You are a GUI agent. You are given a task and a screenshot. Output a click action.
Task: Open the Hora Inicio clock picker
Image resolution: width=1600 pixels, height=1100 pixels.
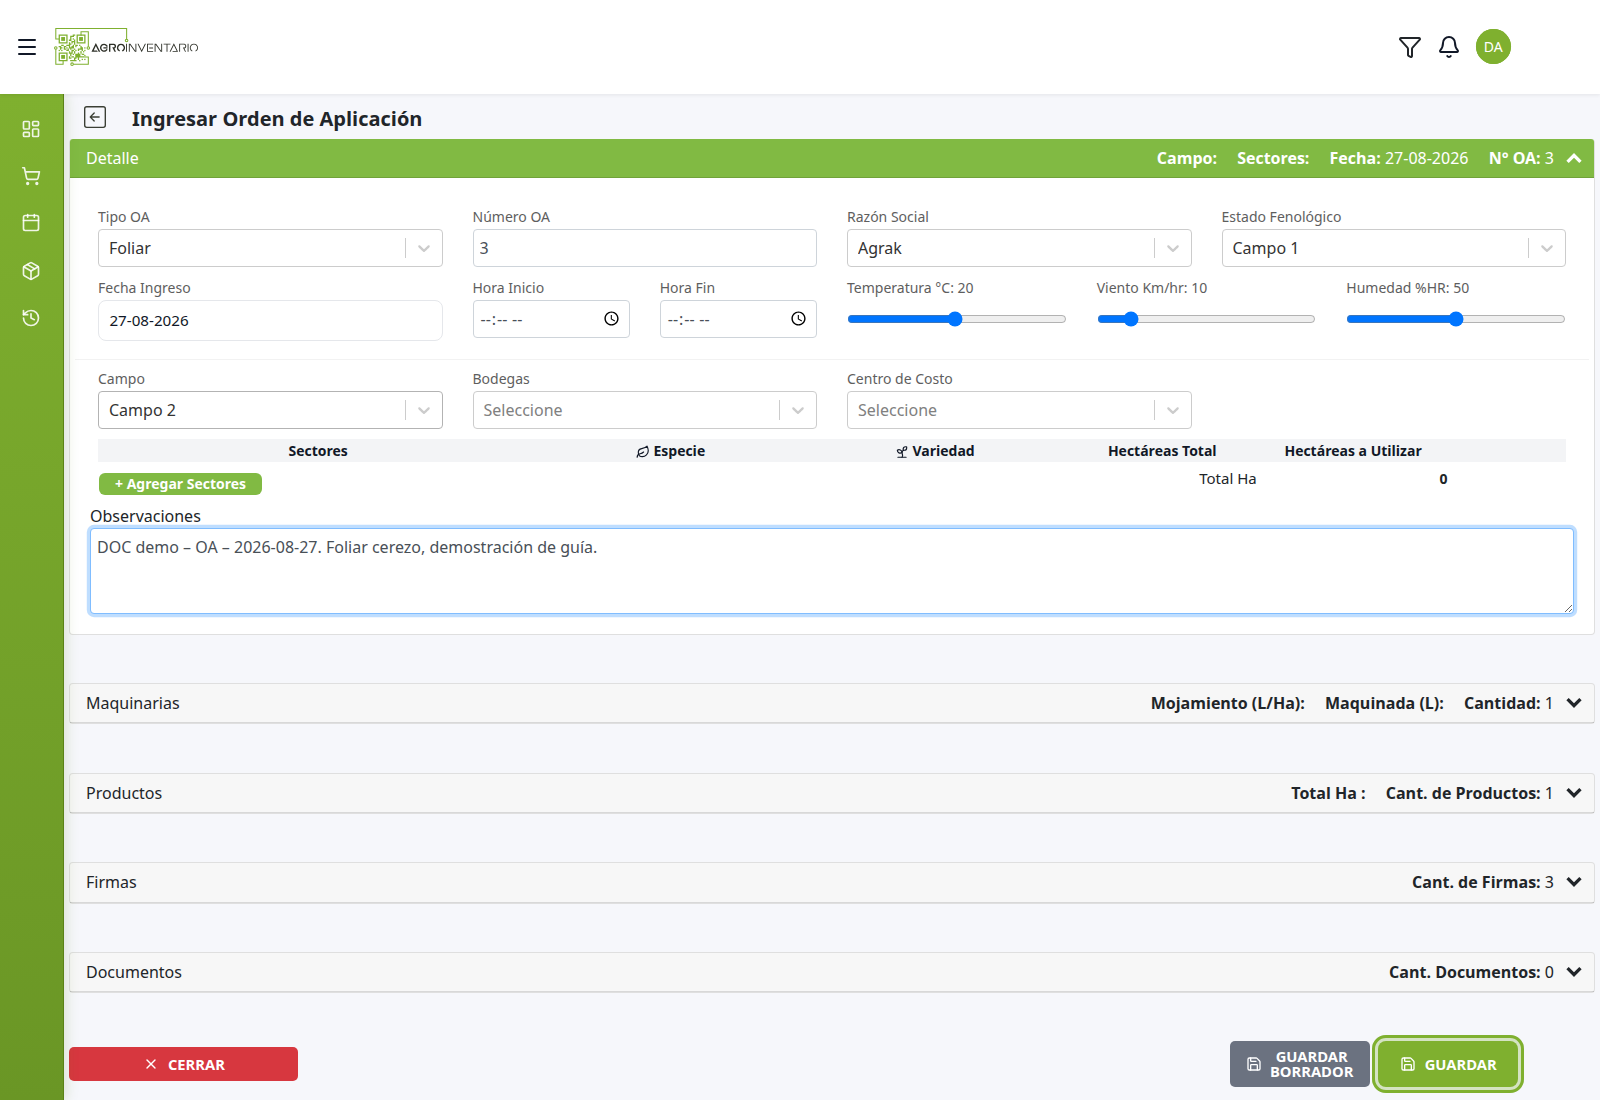coord(611,319)
